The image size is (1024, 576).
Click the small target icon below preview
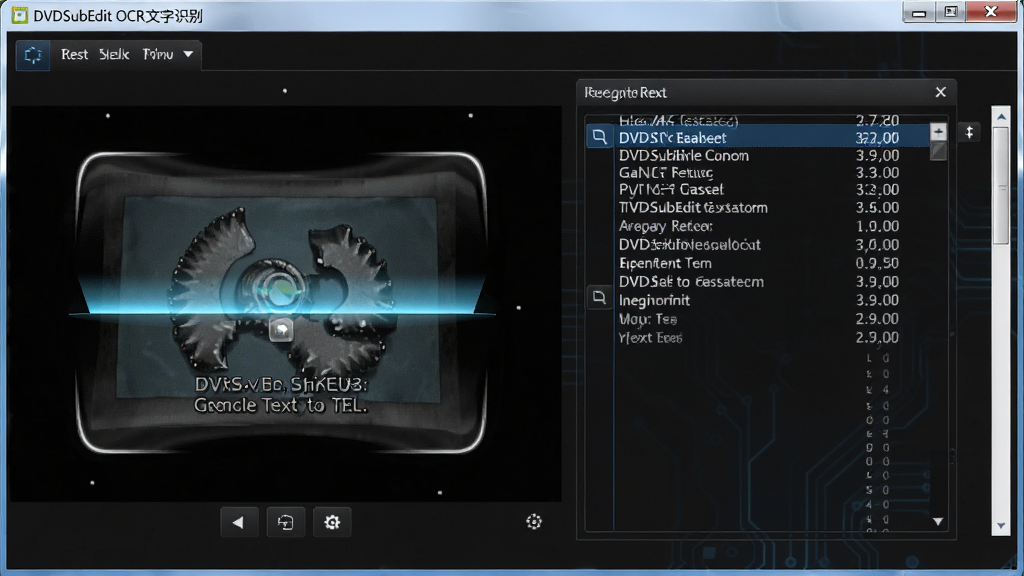tap(534, 521)
